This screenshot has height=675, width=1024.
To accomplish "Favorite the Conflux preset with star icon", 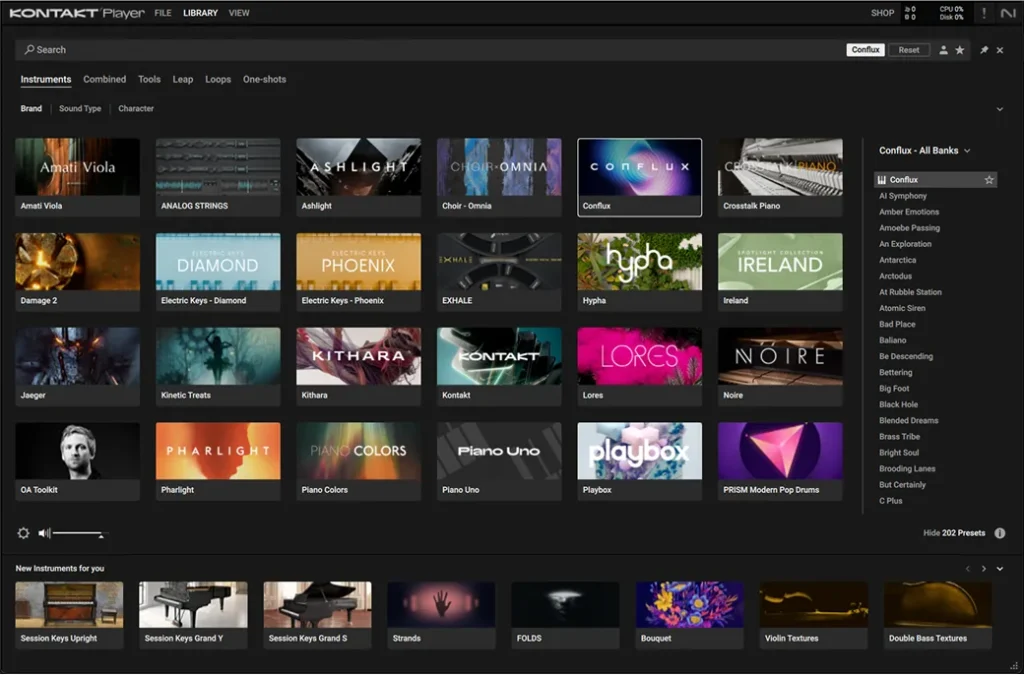I will click(989, 180).
